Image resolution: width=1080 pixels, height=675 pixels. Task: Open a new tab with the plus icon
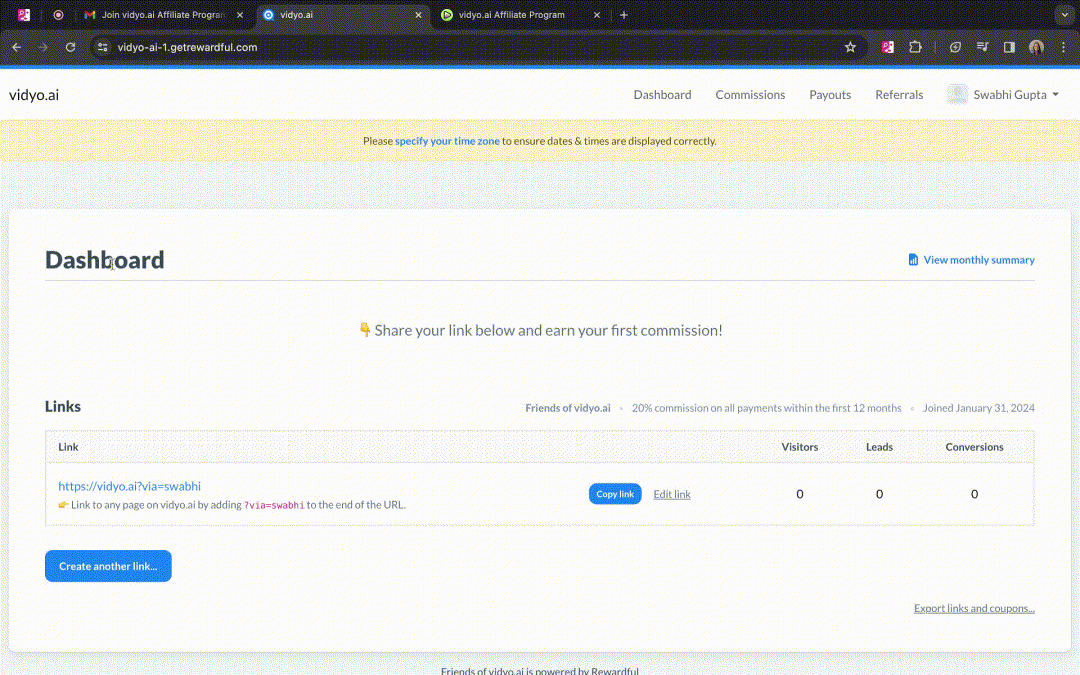pos(624,14)
